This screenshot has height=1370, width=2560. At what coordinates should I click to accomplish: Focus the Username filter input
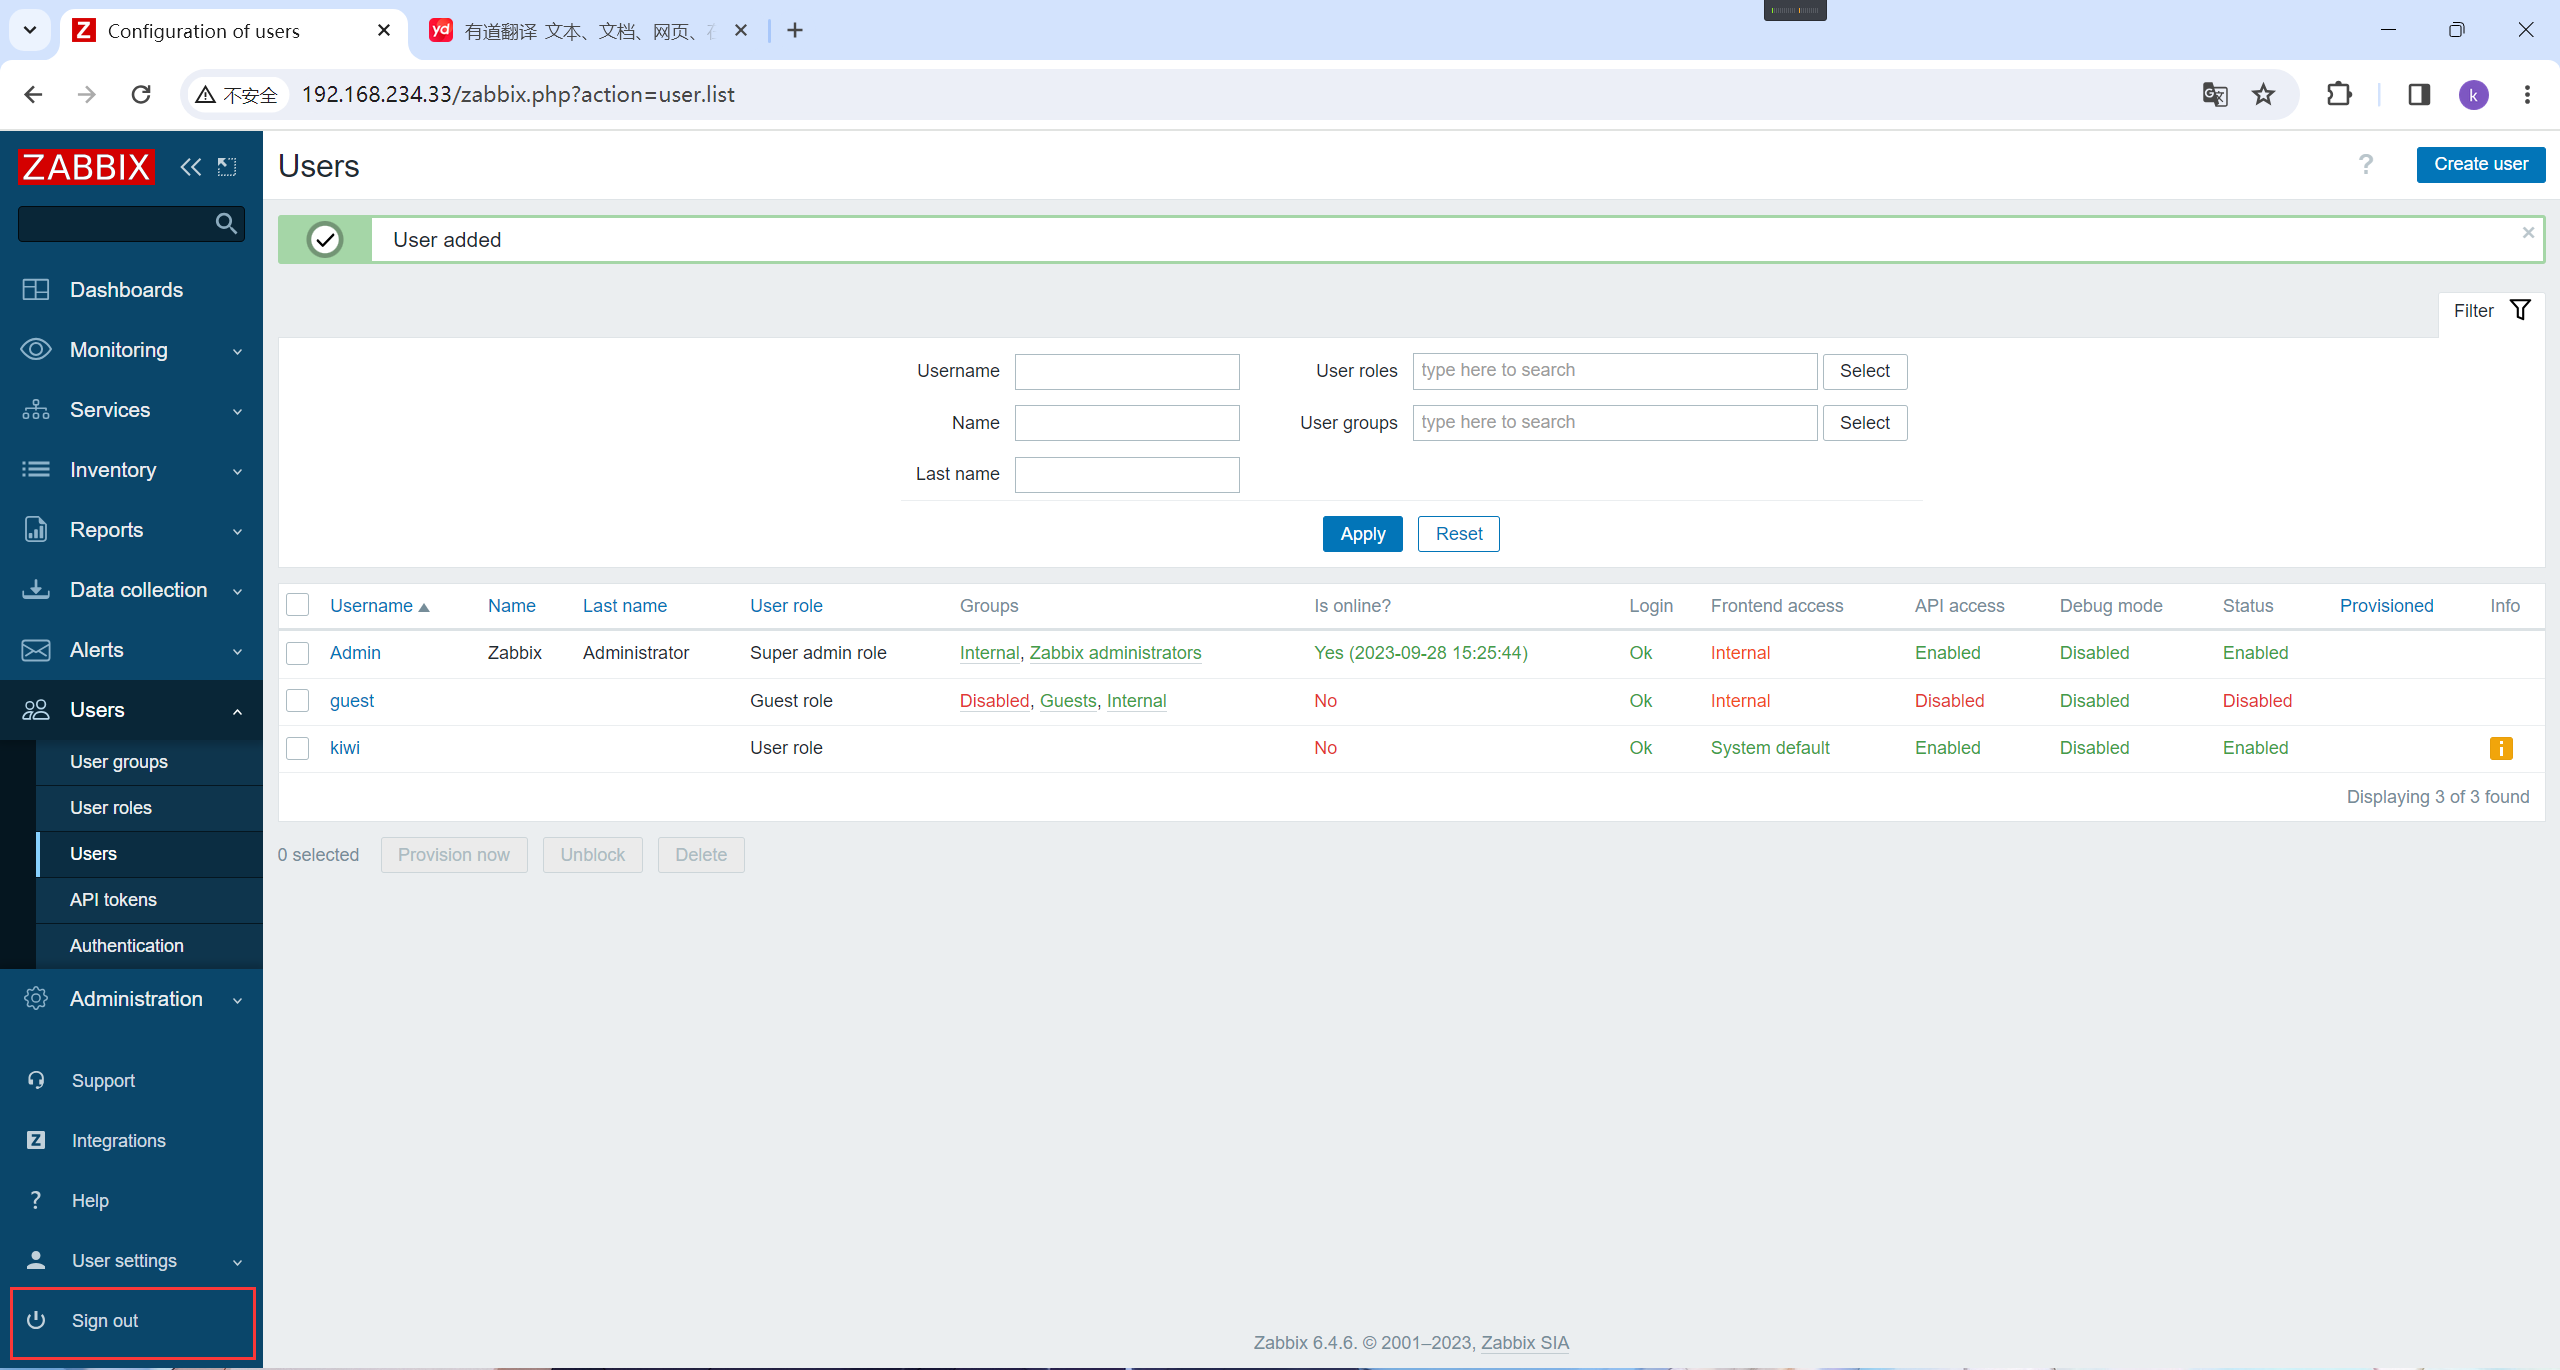point(1127,371)
